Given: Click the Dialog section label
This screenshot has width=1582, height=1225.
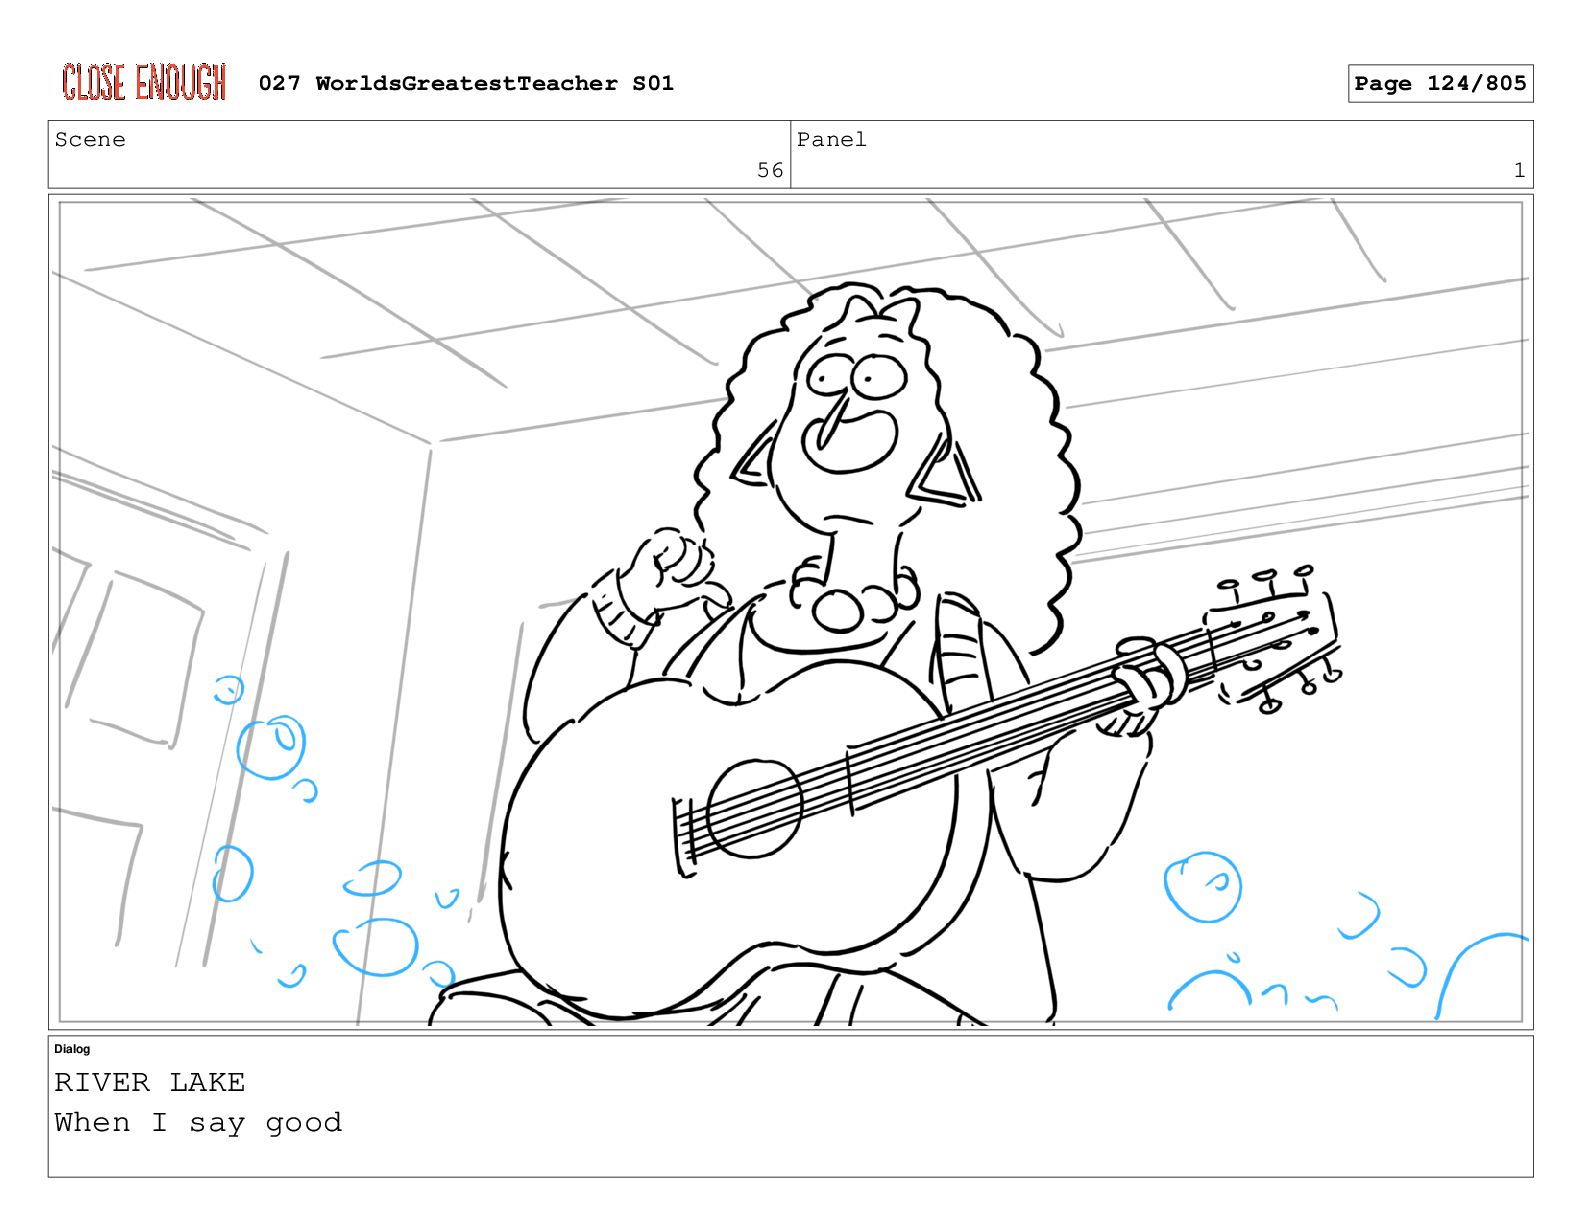Looking at the screenshot, I should (72, 1049).
